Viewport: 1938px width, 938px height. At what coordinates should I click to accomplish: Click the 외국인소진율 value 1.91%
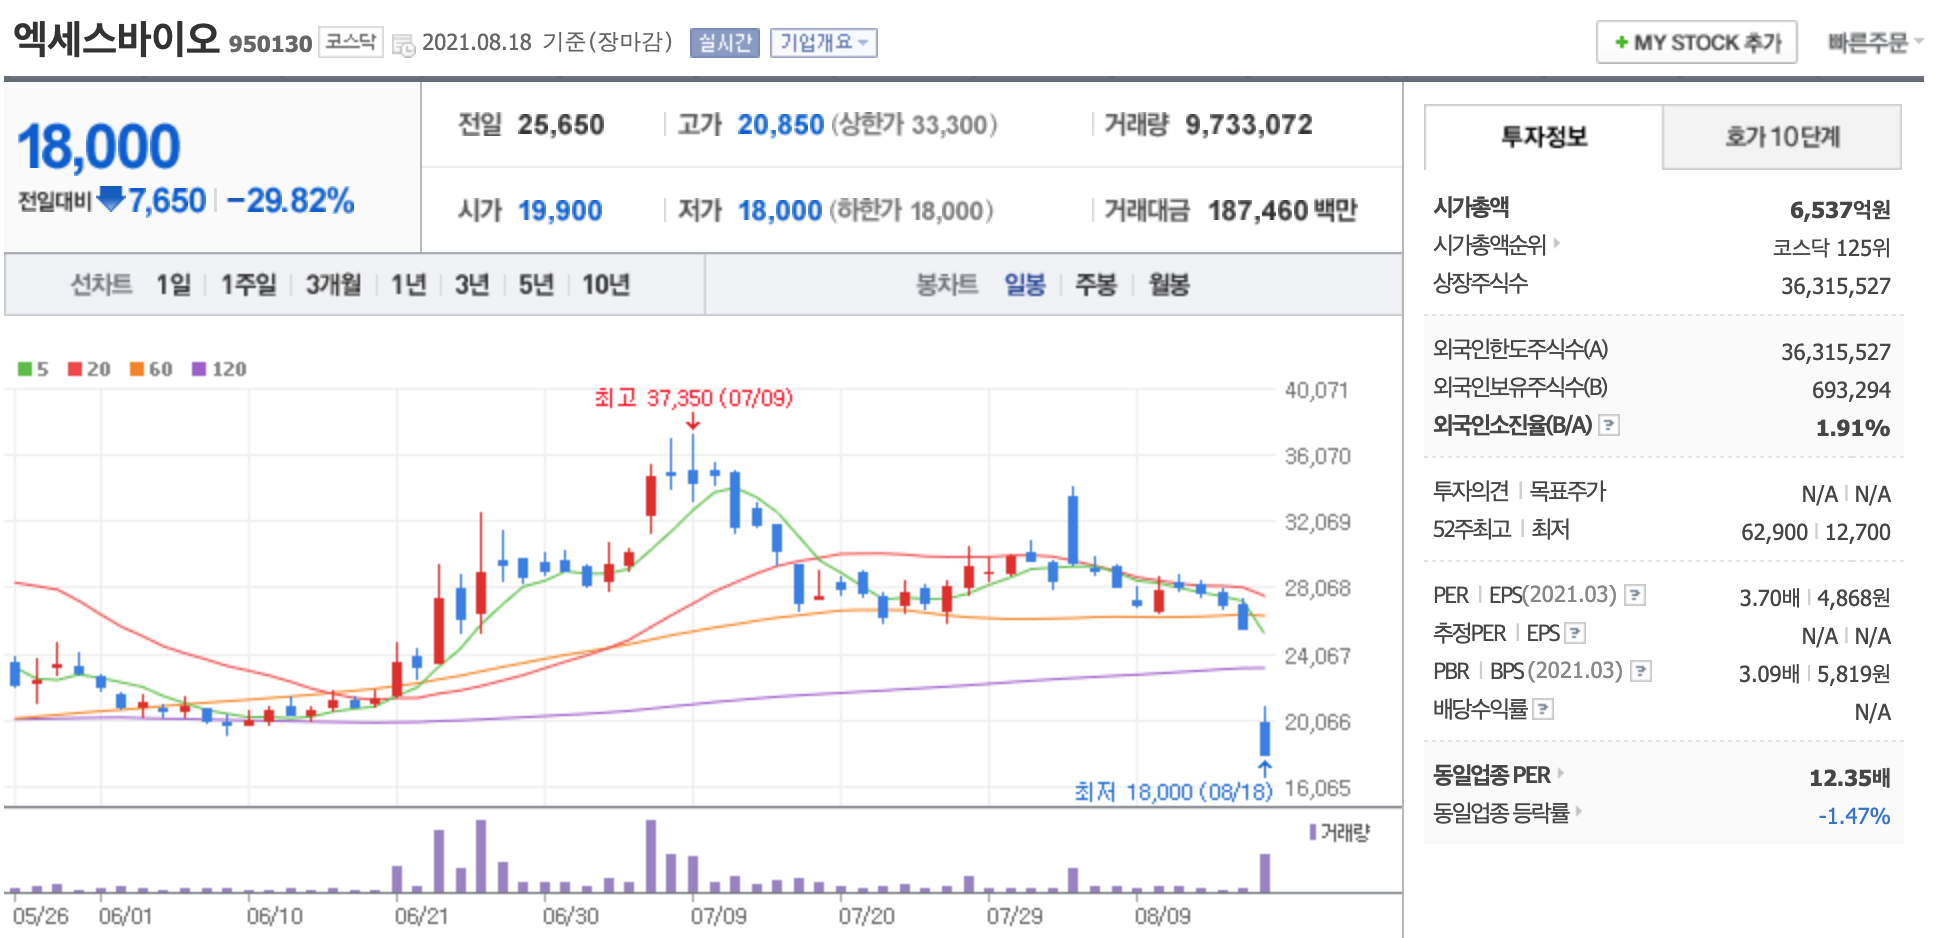(1853, 428)
